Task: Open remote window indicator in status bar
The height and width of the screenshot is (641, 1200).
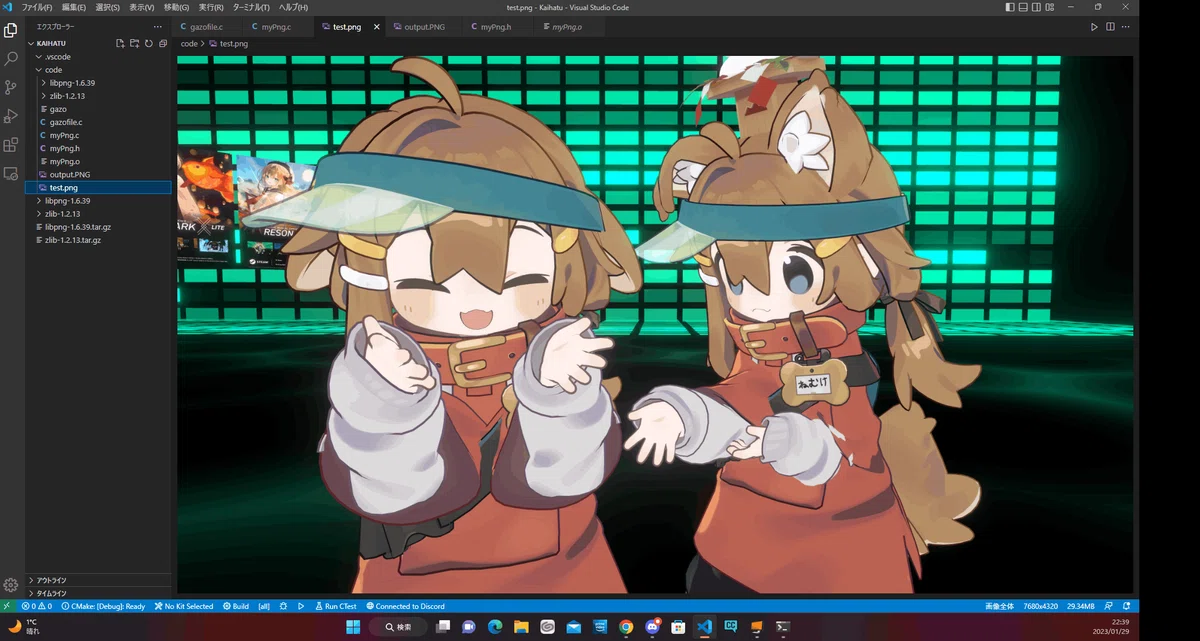Action: [x=7, y=606]
